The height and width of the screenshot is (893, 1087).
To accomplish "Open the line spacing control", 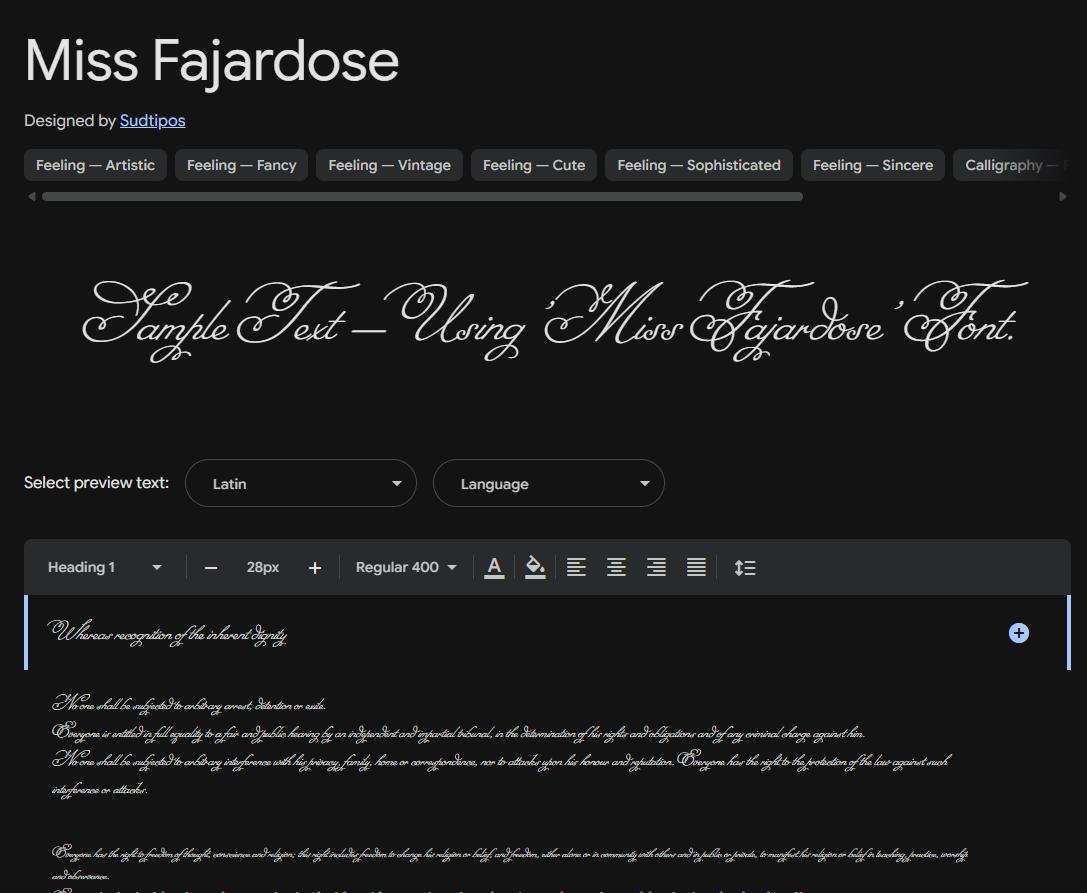I will [x=745, y=567].
